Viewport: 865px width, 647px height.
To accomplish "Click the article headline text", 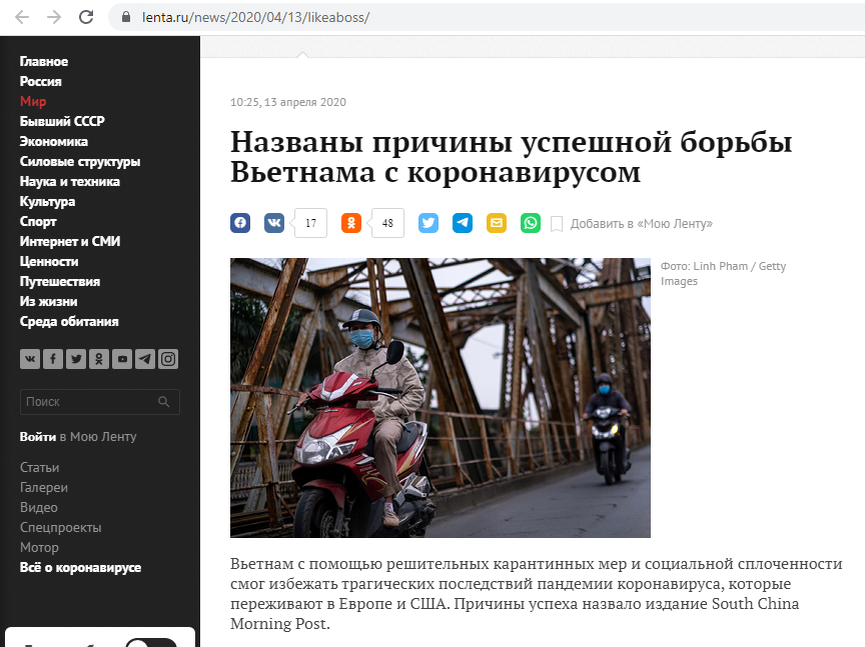I will [511, 157].
